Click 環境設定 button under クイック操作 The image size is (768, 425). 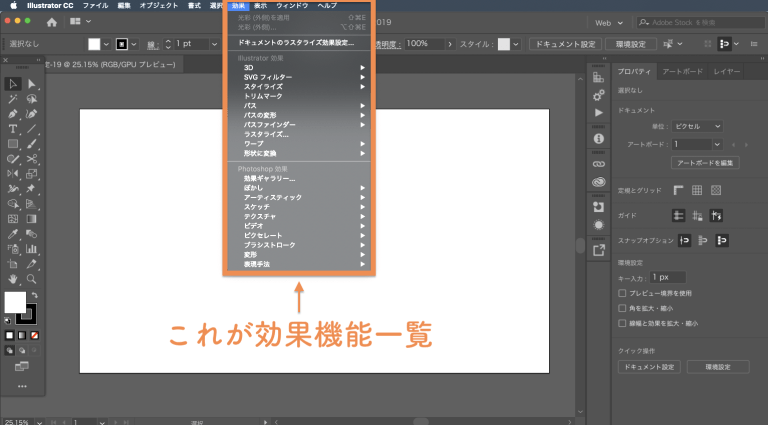[x=718, y=367]
